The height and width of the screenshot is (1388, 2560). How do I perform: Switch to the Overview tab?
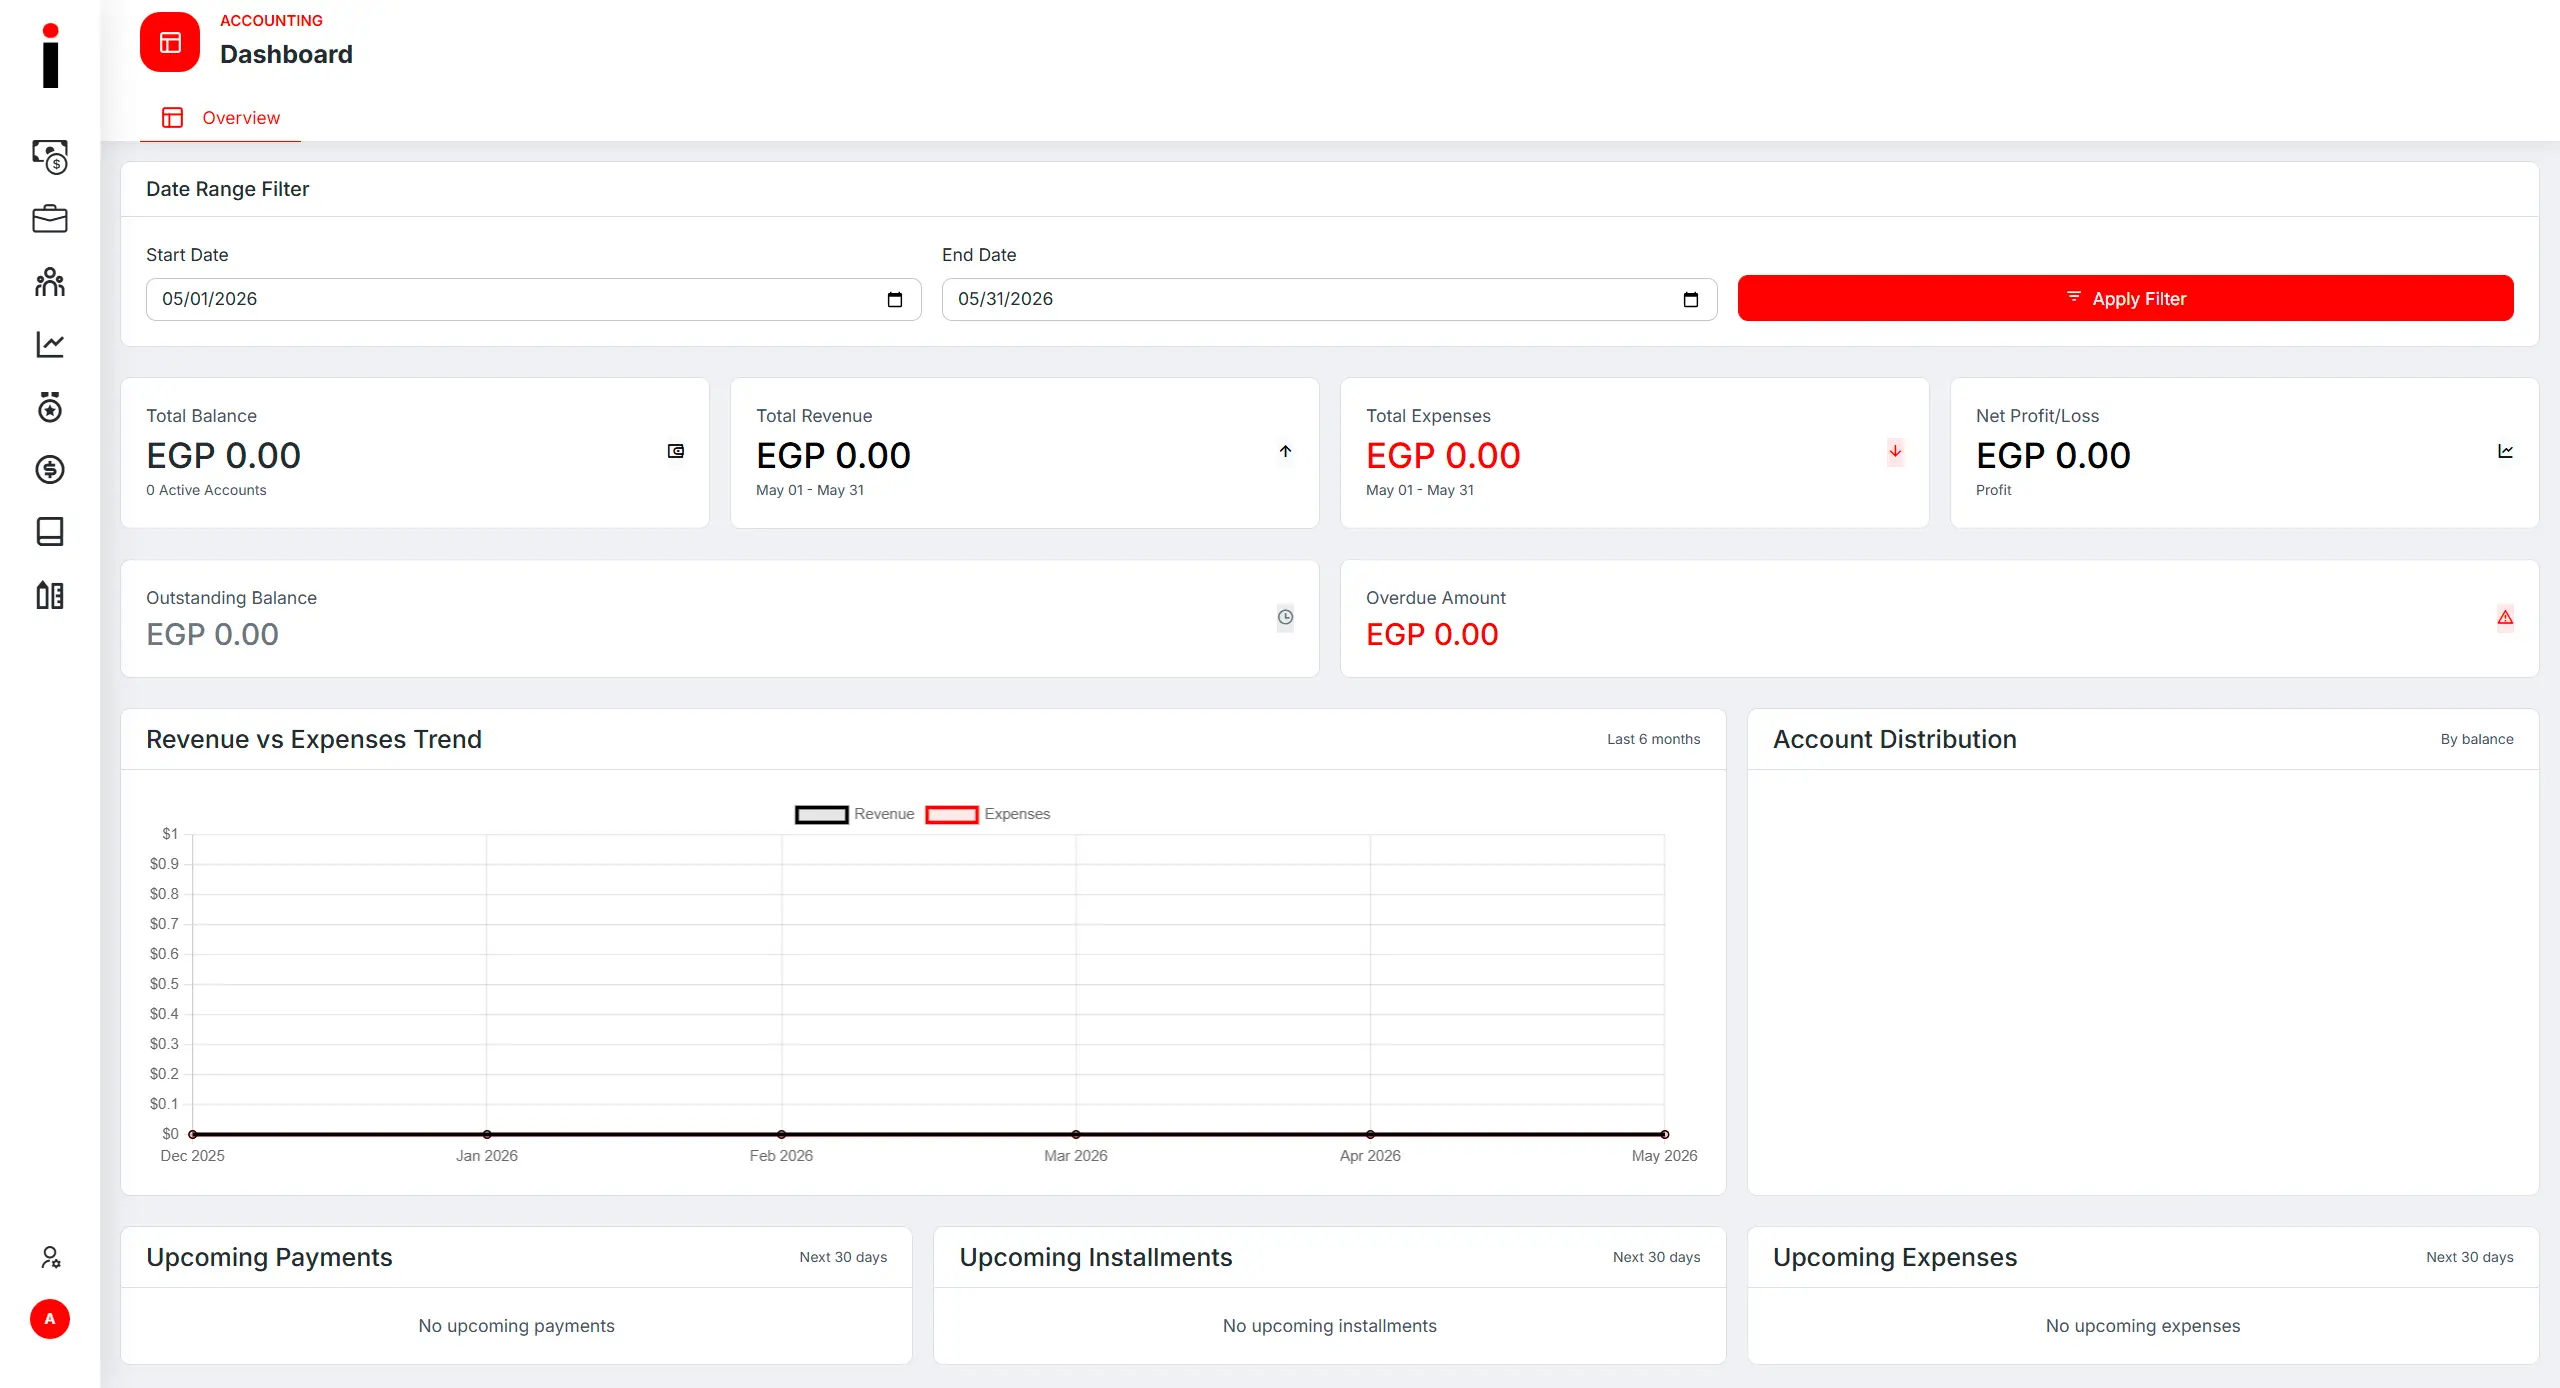pos(220,118)
